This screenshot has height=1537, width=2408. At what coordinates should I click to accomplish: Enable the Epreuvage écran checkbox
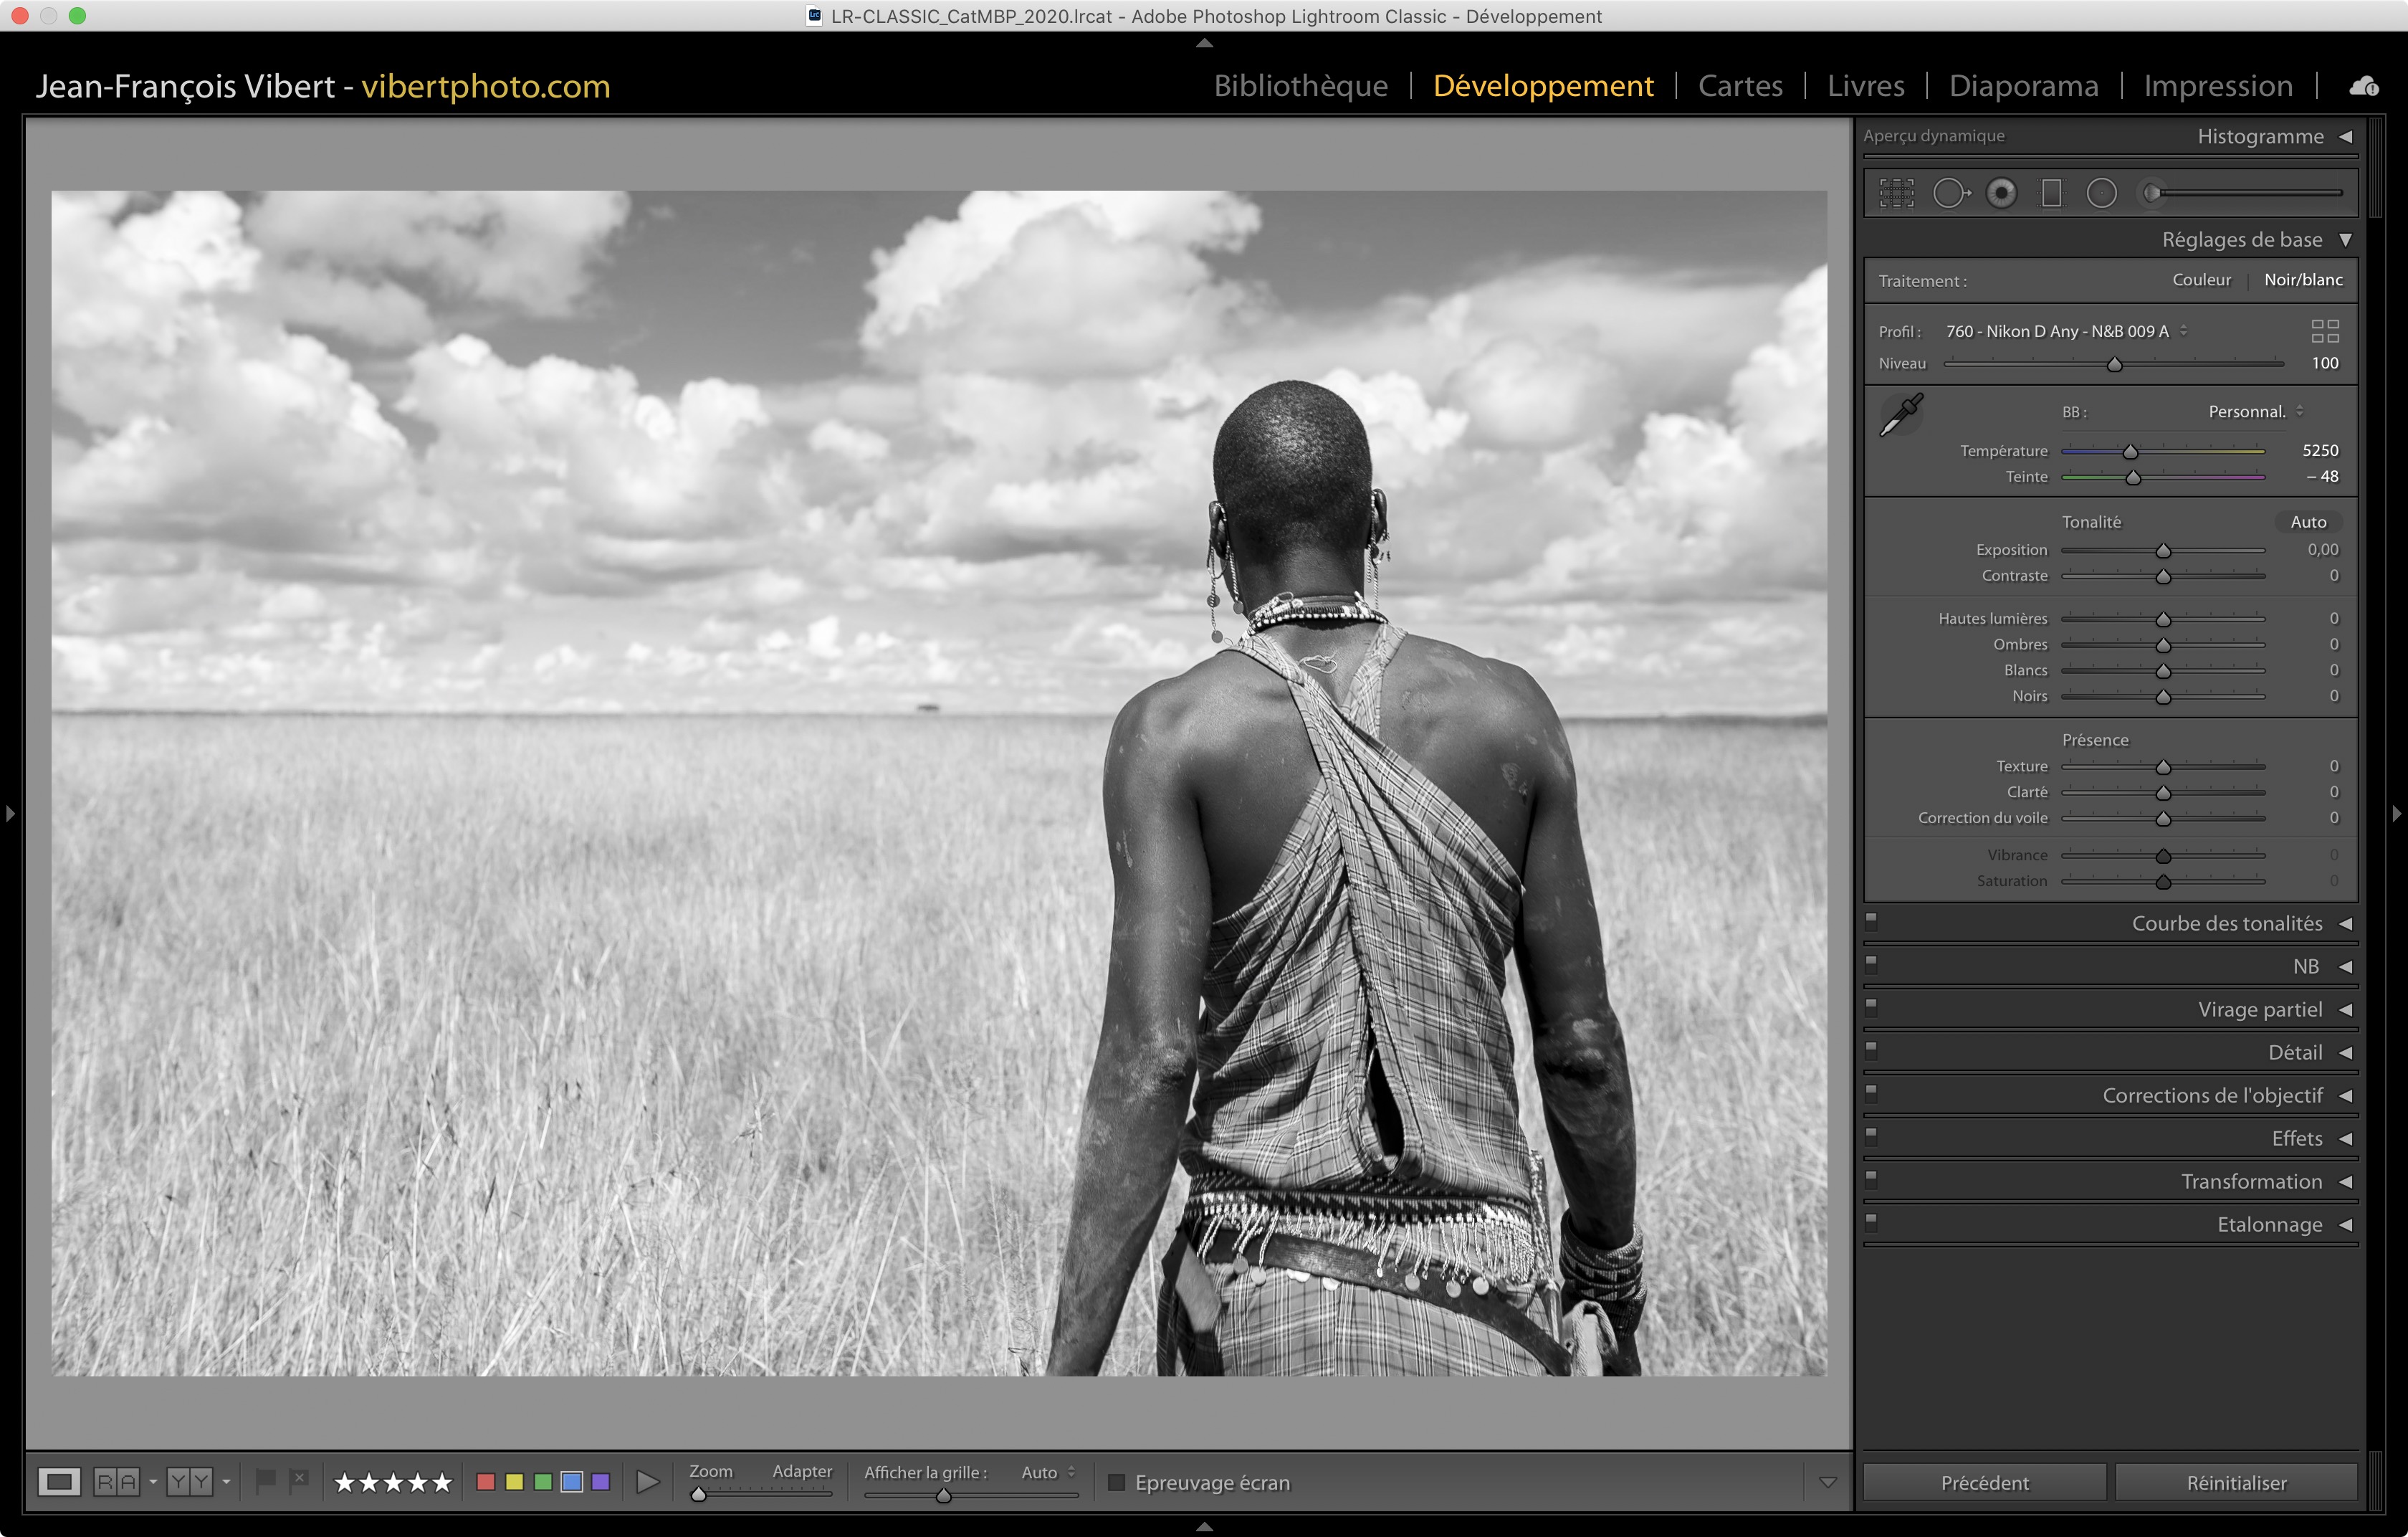1117,1482
